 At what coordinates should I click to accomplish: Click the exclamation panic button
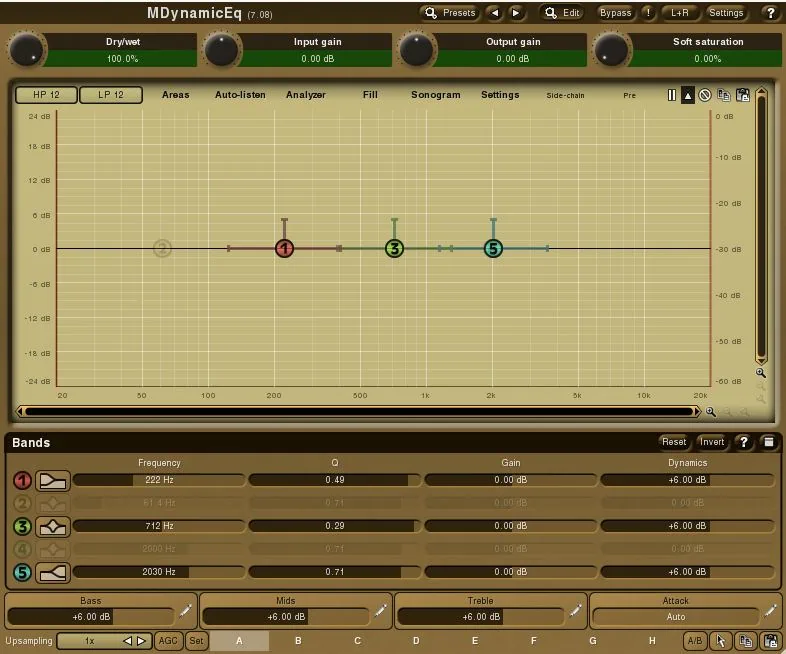point(648,13)
